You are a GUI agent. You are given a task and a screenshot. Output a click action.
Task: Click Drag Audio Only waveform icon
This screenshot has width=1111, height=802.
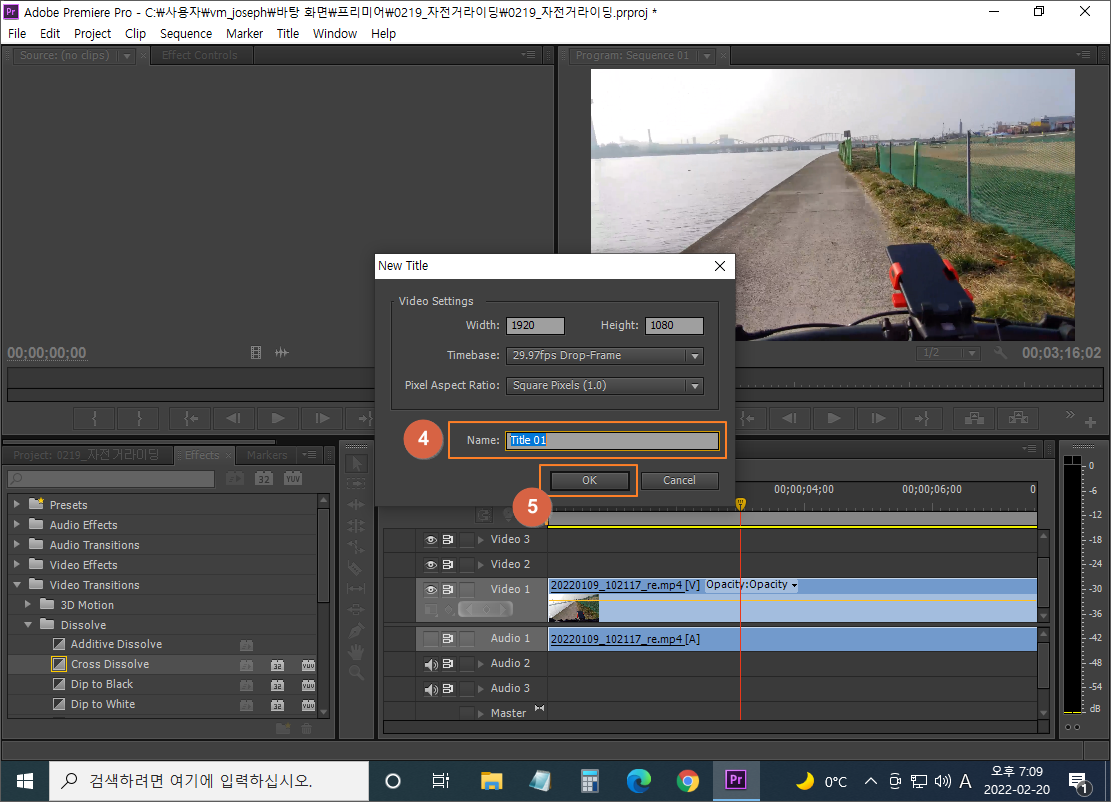click(x=281, y=352)
